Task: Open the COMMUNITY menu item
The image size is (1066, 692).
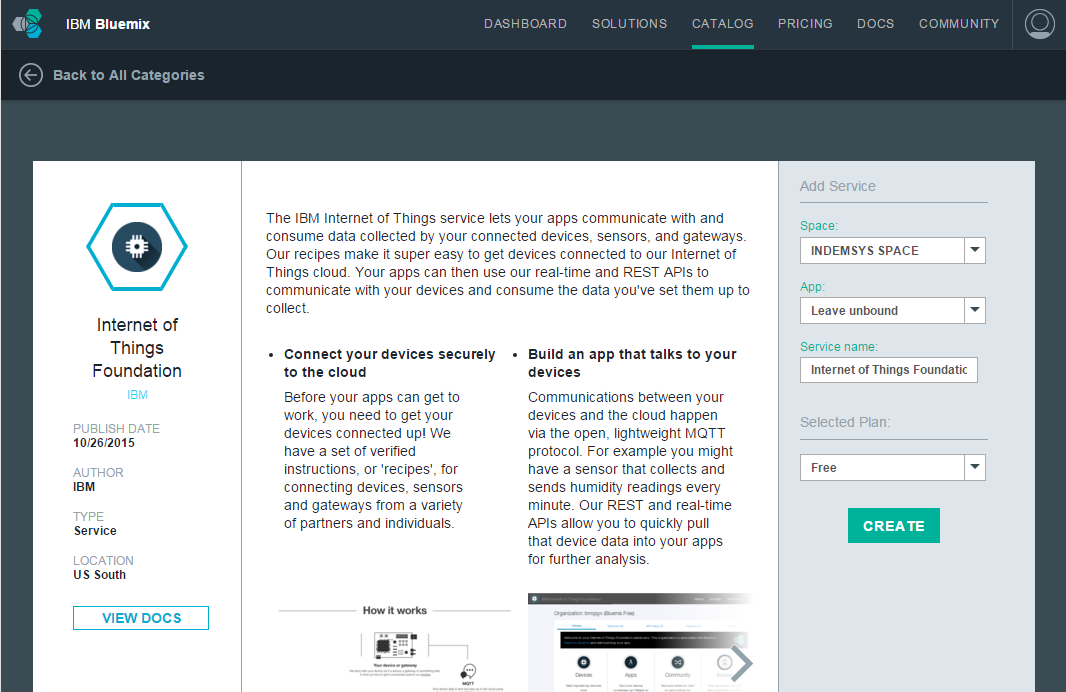Action: [959, 24]
